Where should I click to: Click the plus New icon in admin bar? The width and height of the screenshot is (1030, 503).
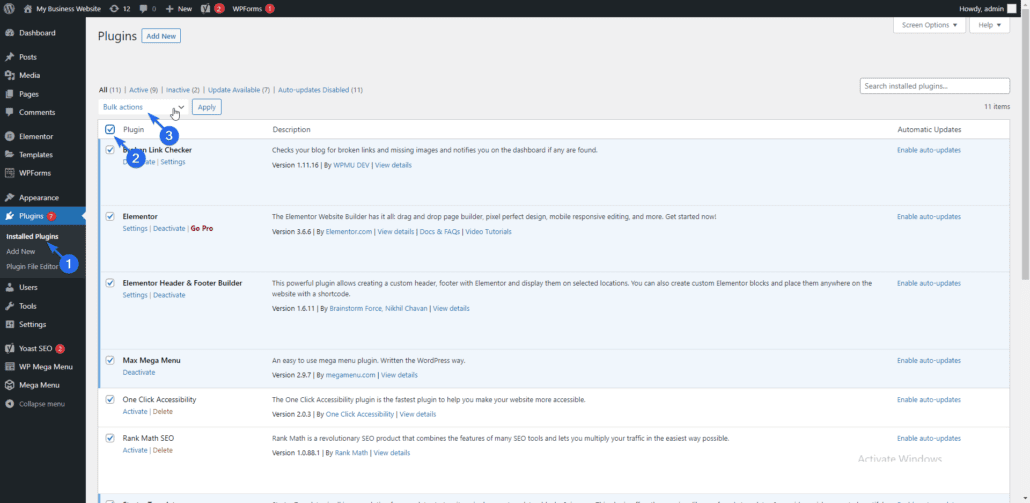169,9
